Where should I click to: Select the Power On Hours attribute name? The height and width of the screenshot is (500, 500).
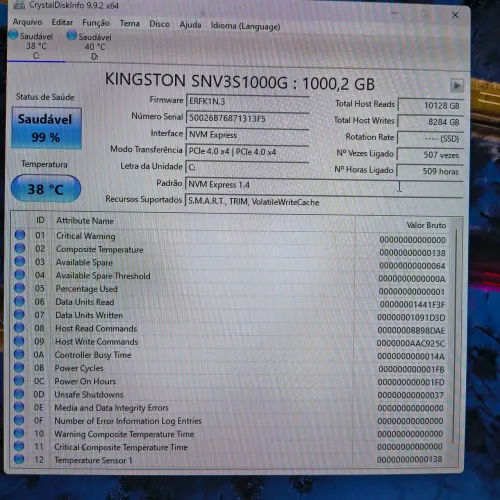point(85,381)
